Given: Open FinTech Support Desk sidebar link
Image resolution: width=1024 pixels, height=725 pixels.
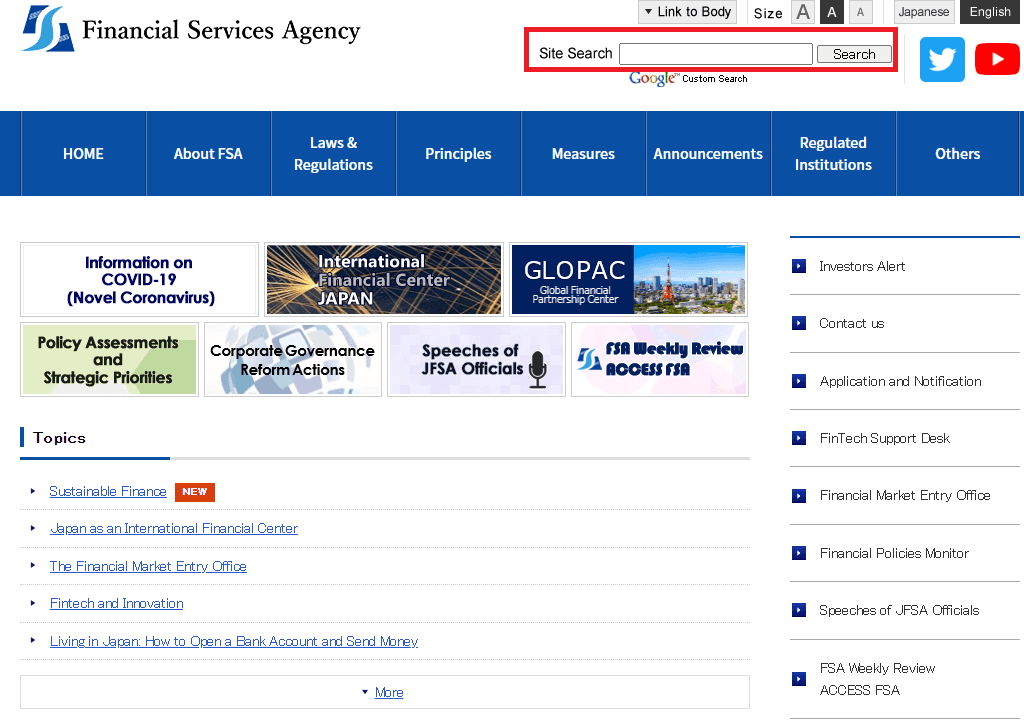Looking at the screenshot, I should tap(885, 438).
